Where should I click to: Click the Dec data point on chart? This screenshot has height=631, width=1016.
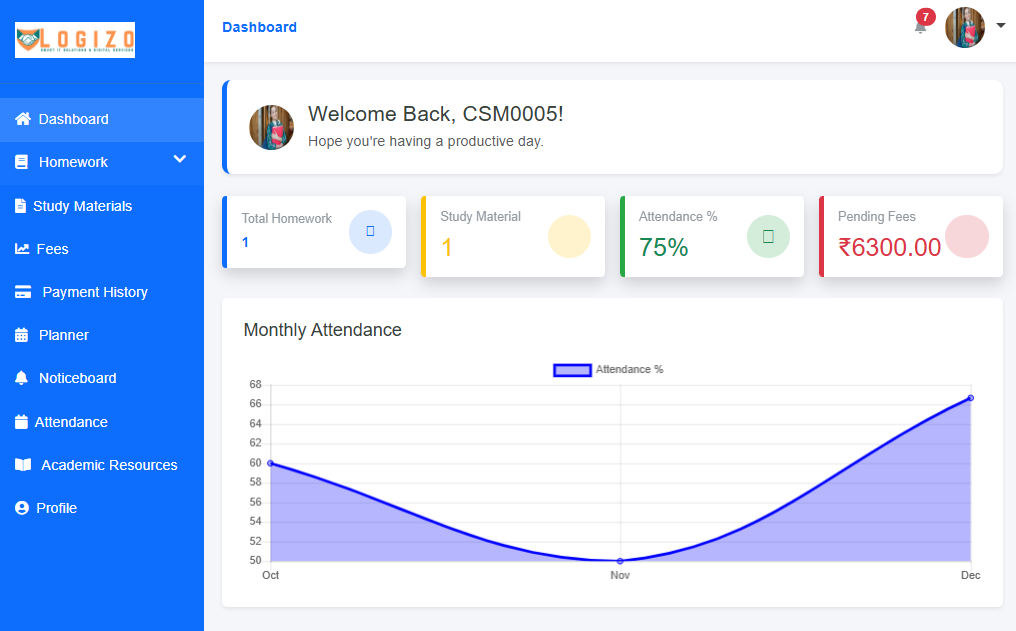click(x=970, y=398)
